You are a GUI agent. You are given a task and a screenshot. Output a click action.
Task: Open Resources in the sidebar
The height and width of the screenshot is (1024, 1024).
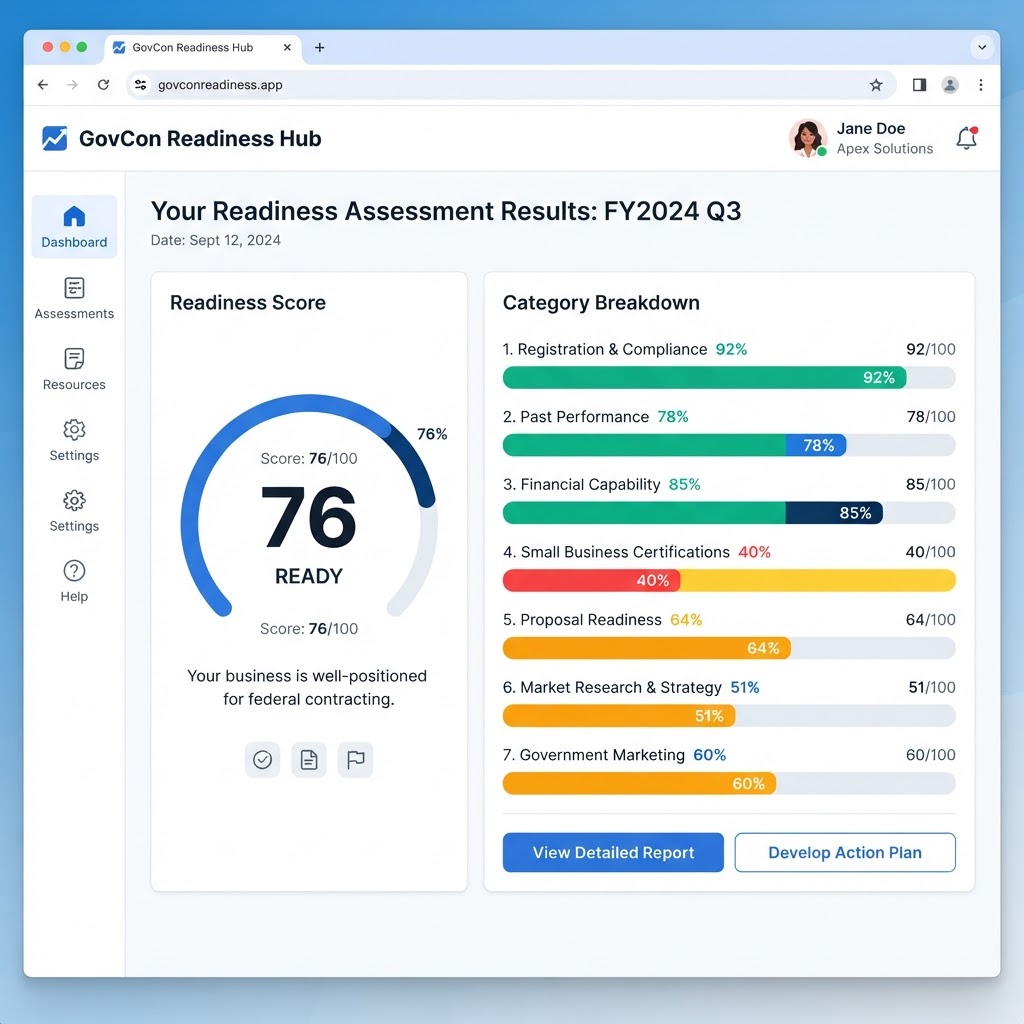[x=74, y=369]
